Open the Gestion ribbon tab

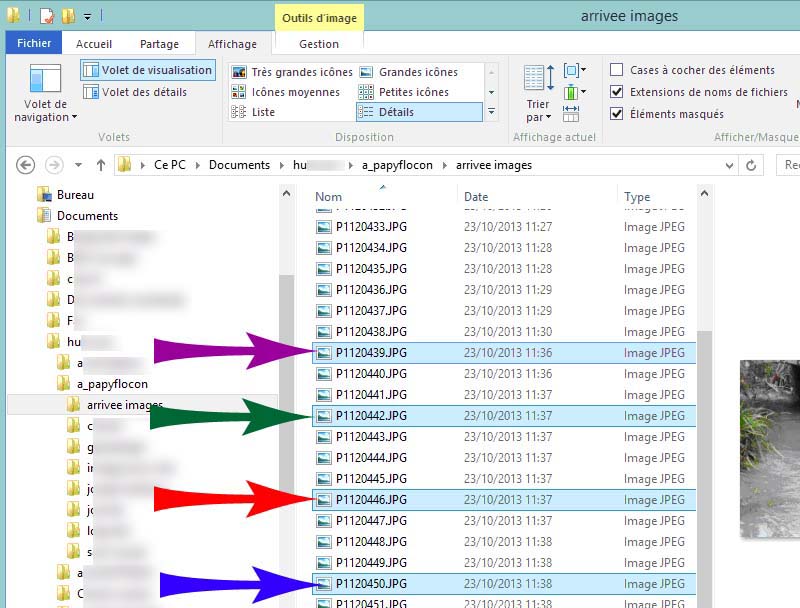tap(319, 44)
